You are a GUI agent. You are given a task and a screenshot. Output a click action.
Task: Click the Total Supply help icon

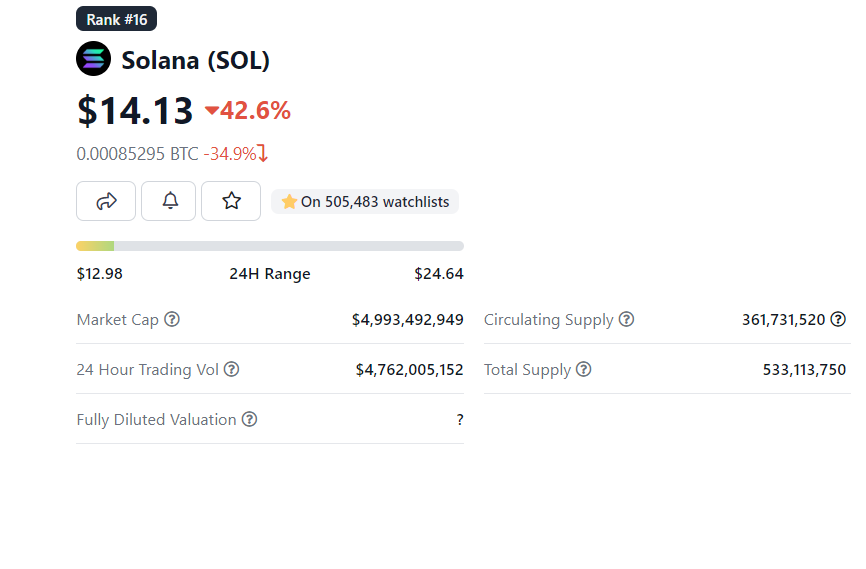coord(583,370)
